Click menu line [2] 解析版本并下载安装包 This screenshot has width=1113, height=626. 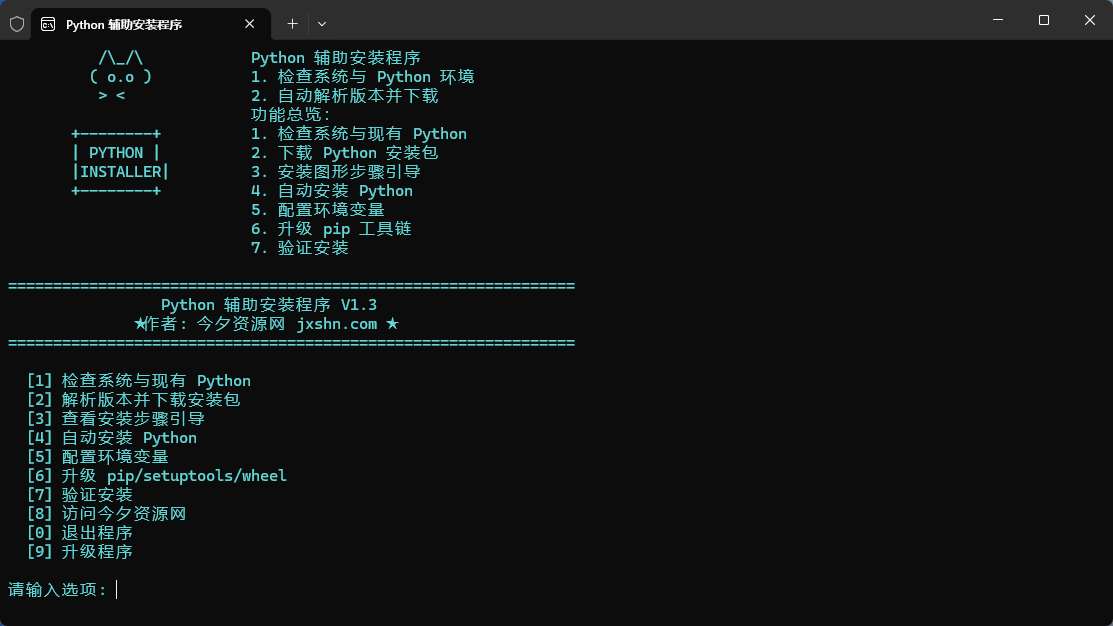tap(134, 400)
